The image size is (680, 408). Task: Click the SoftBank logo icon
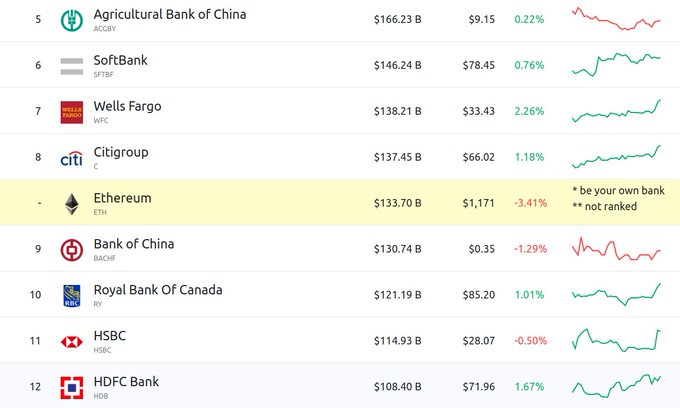[72, 66]
